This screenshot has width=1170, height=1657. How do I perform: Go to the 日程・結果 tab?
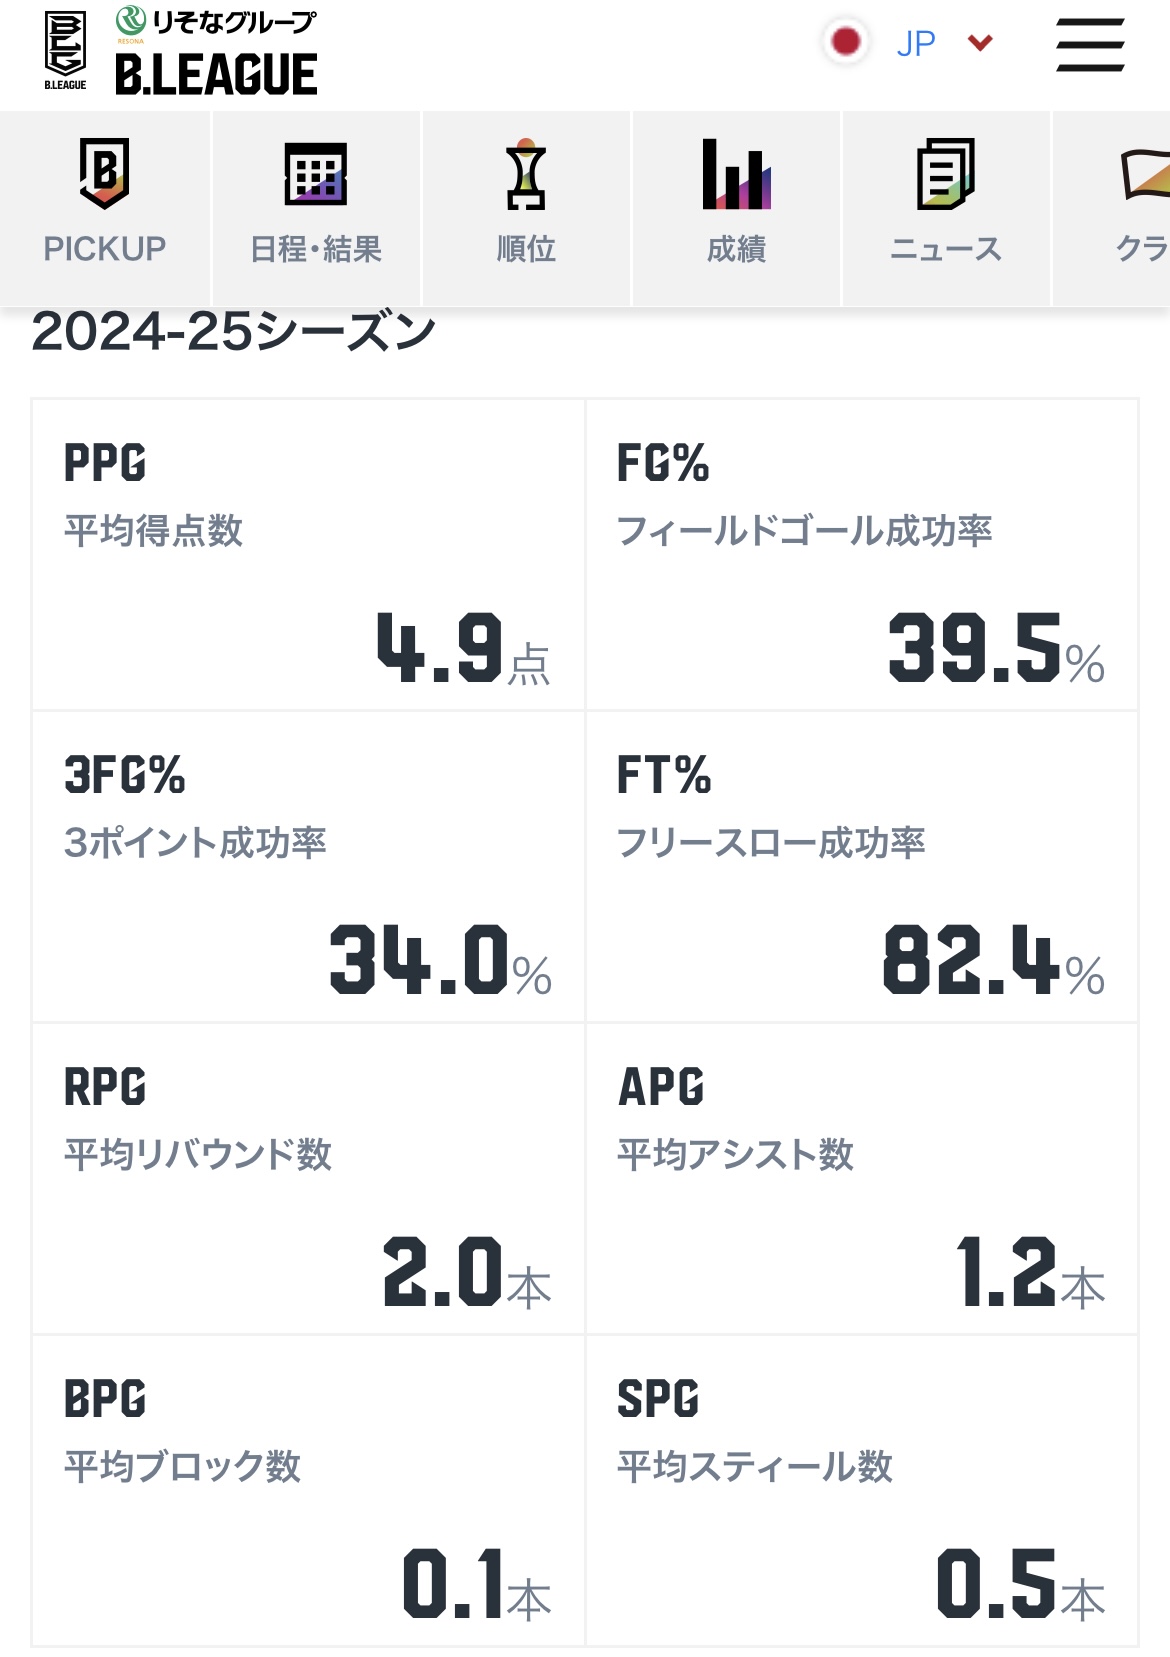point(316,249)
